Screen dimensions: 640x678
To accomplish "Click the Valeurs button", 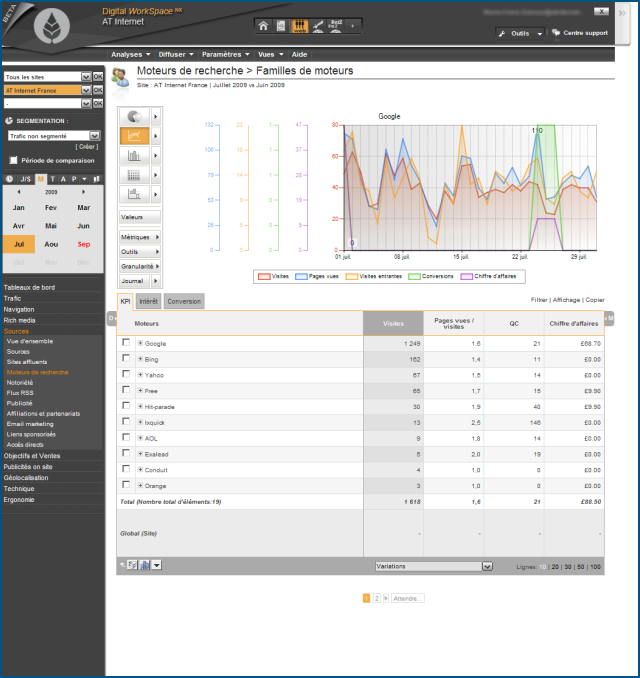I will tap(140, 217).
